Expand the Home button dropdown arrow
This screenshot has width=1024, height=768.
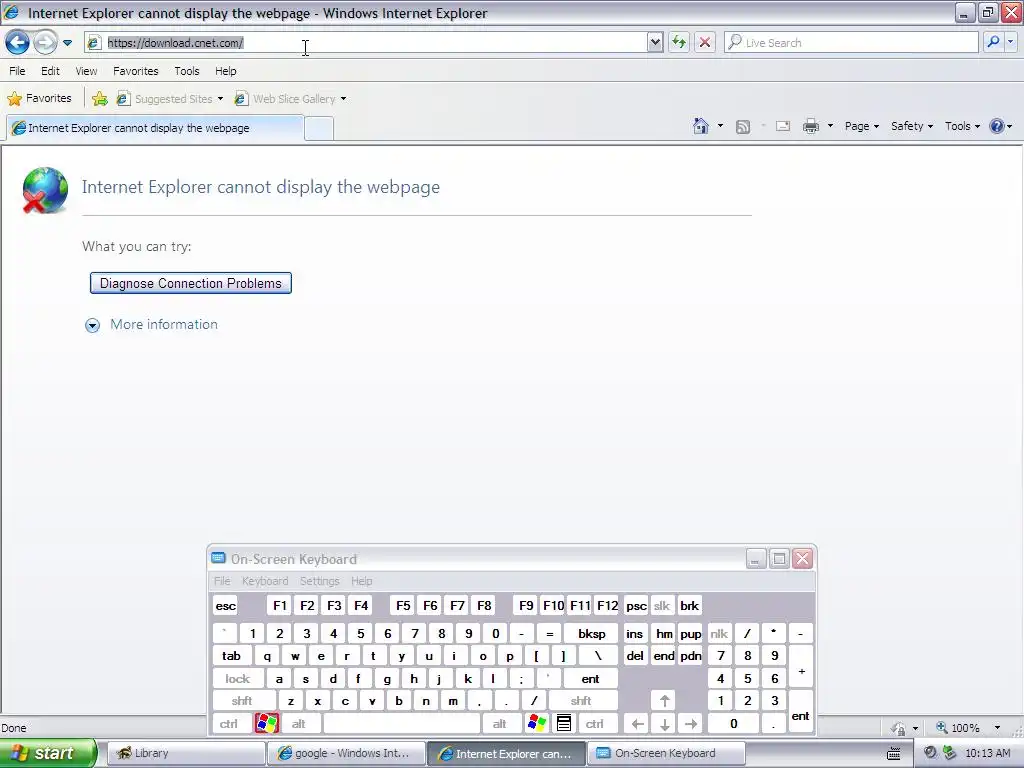coord(720,126)
